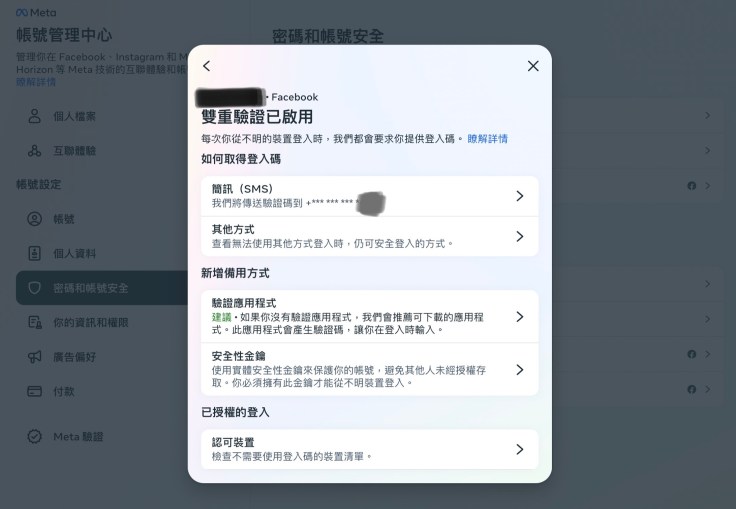Expand the 安全性金鑰 row chevron
The height and width of the screenshot is (509, 736).
click(519, 369)
